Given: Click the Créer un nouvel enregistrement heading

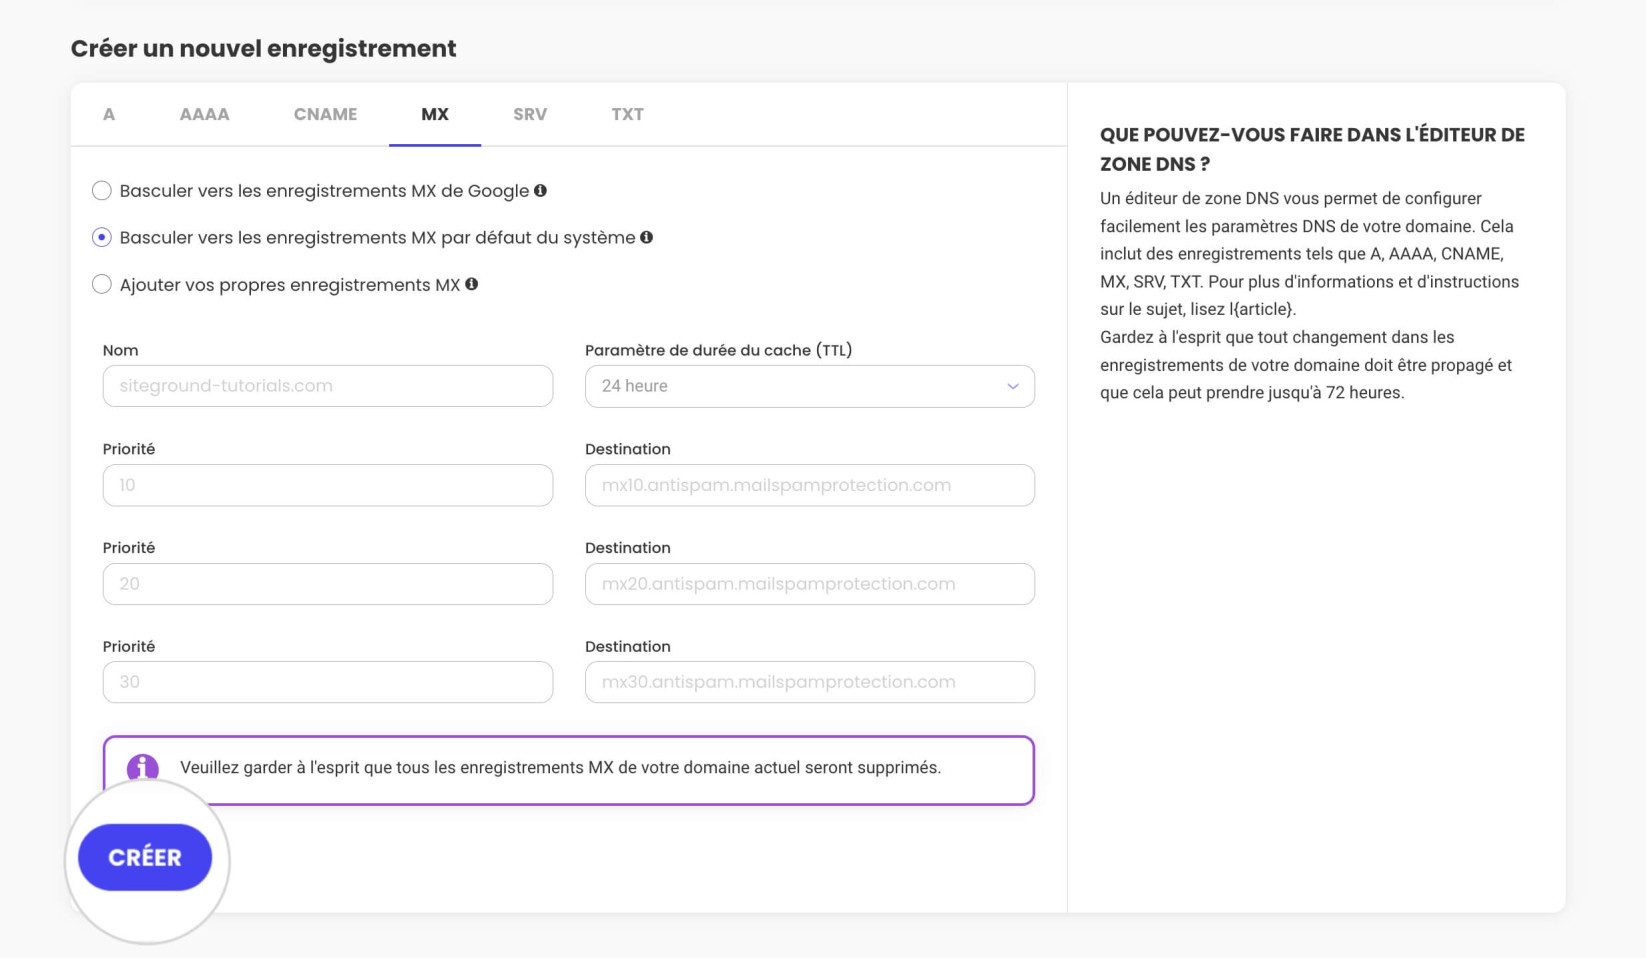Looking at the screenshot, I should [263, 48].
